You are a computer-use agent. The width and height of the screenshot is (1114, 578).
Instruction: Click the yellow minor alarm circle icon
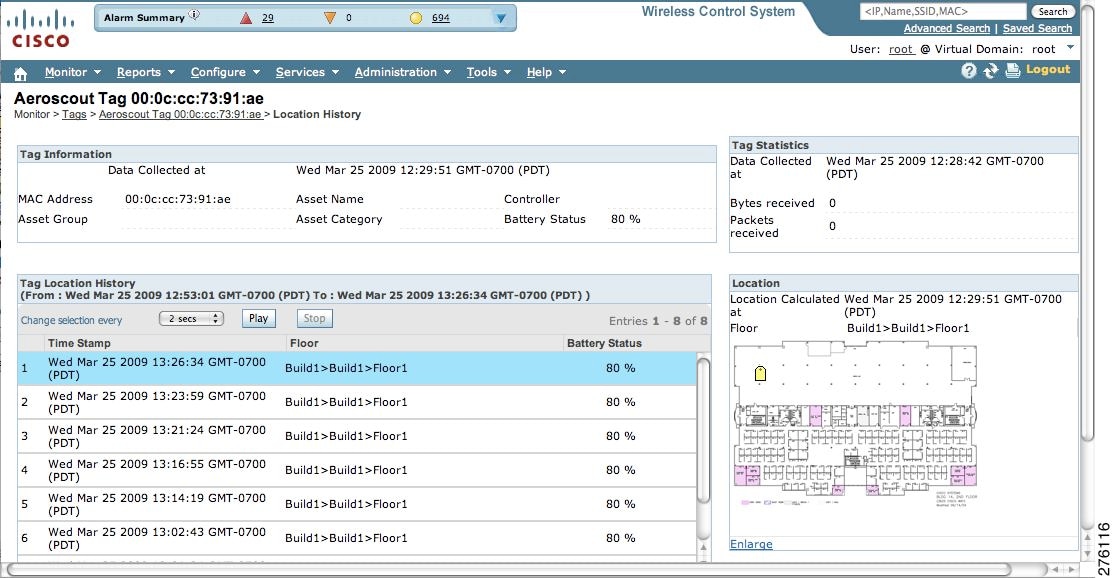pos(416,18)
